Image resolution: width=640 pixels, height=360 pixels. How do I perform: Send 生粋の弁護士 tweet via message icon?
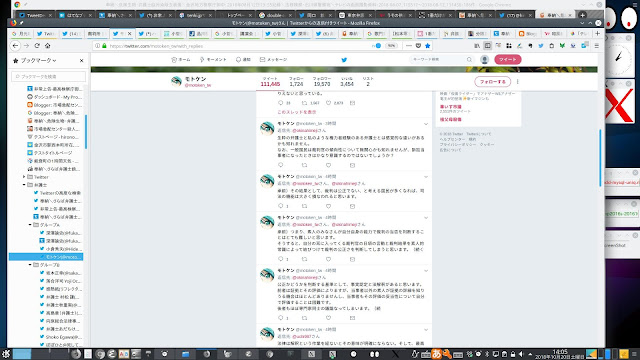point(352,165)
